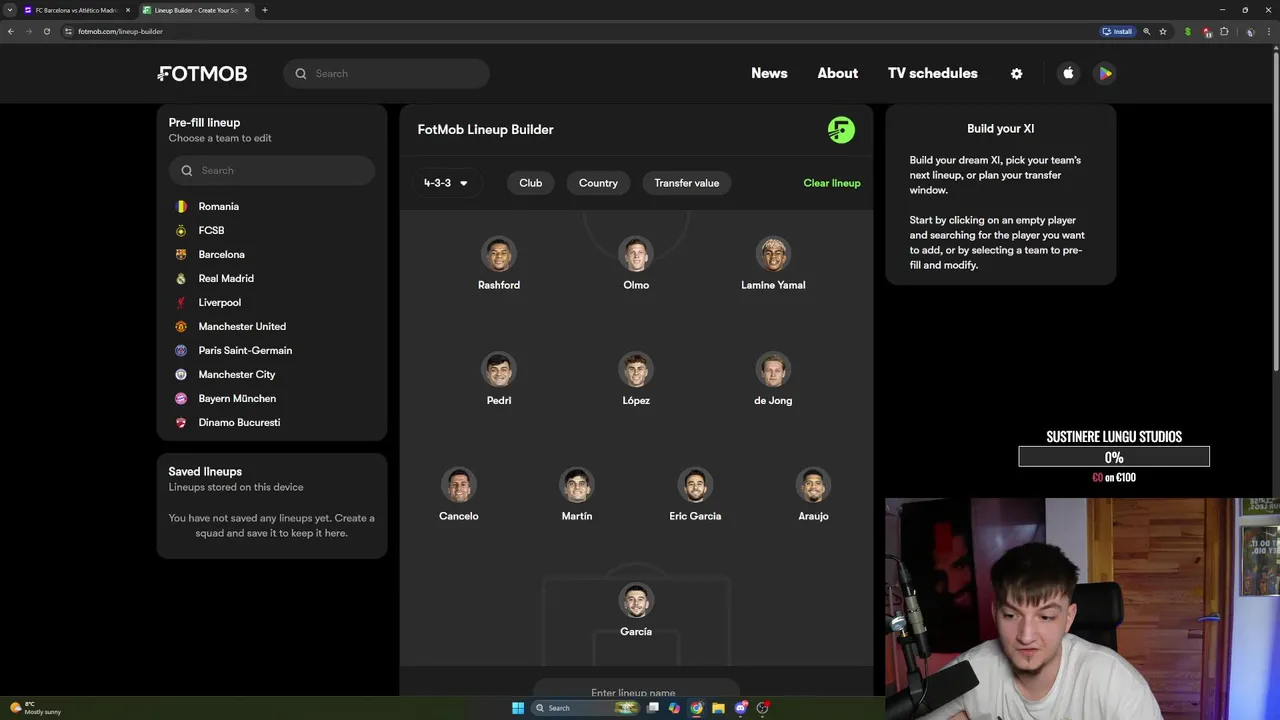Go back with the browser back arrow
The image size is (1280, 720).
(x=11, y=31)
